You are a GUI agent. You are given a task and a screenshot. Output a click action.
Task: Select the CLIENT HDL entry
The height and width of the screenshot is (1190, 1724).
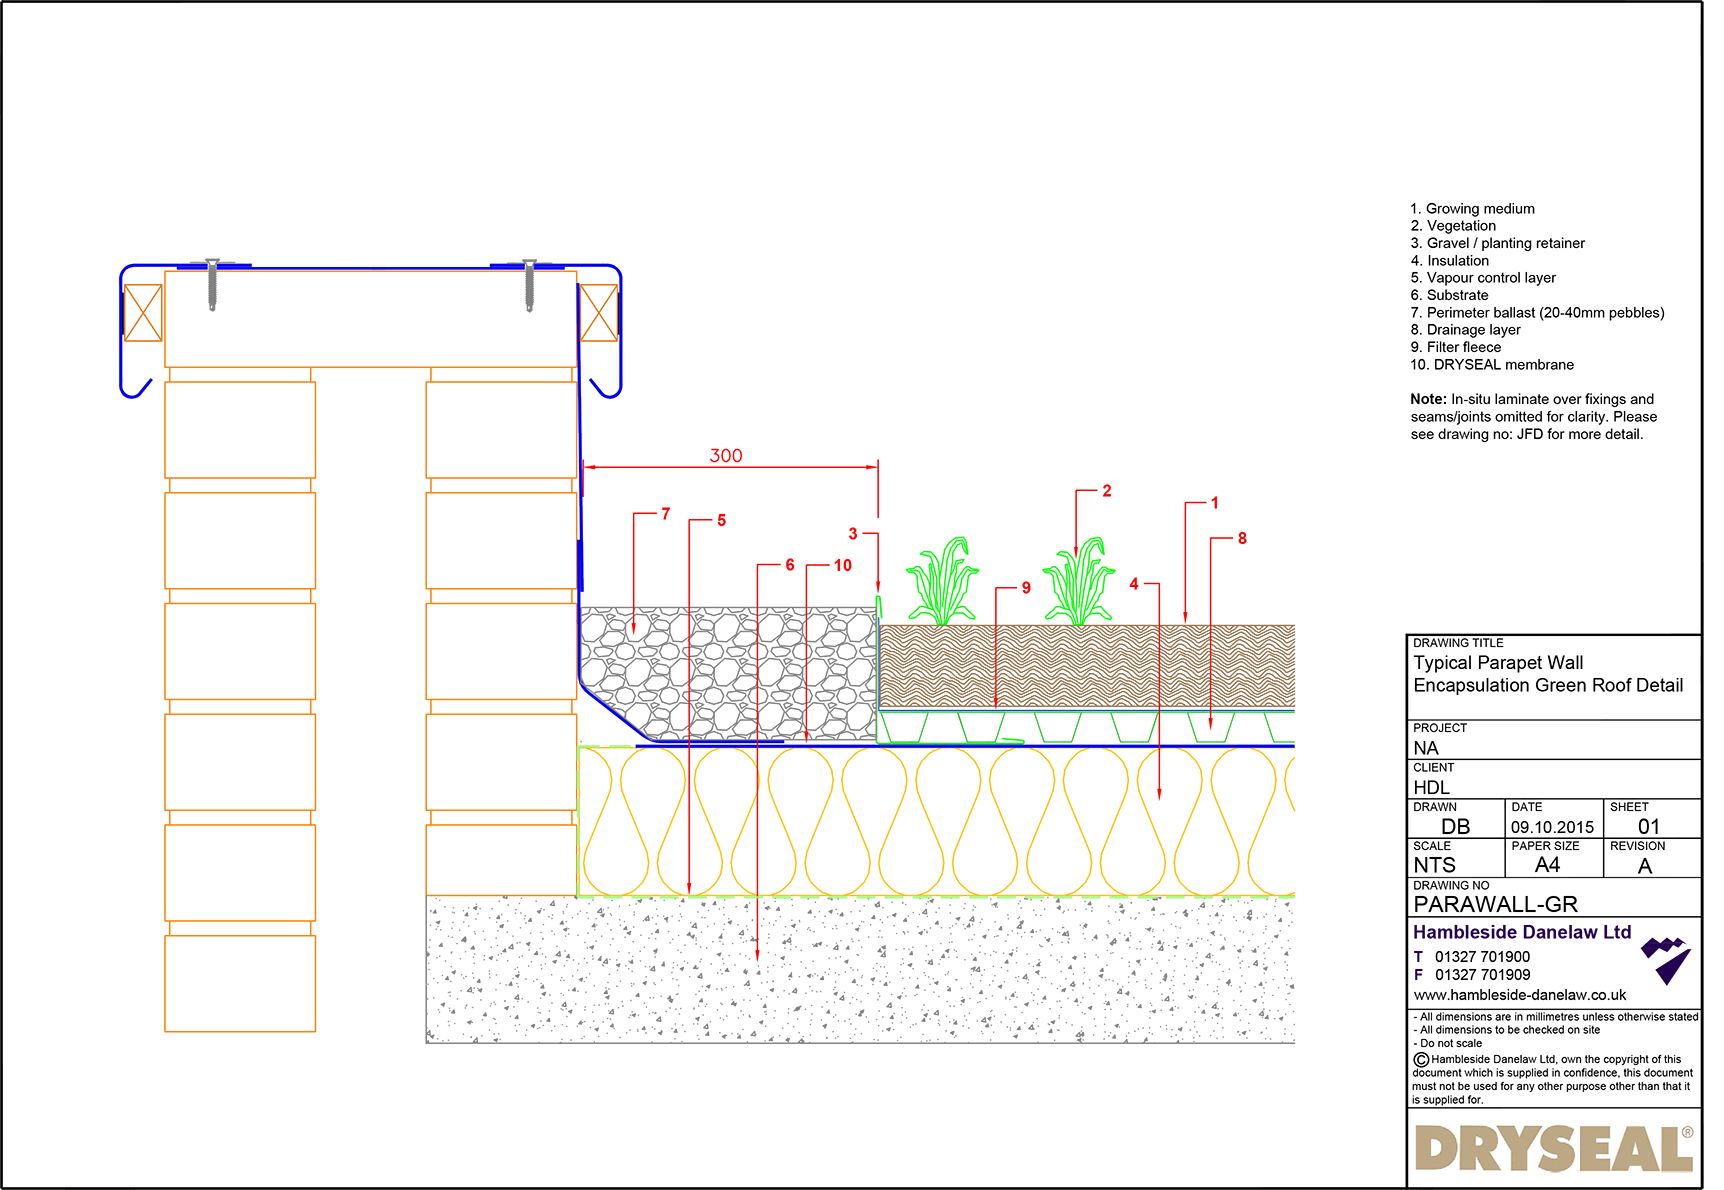point(1431,787)
